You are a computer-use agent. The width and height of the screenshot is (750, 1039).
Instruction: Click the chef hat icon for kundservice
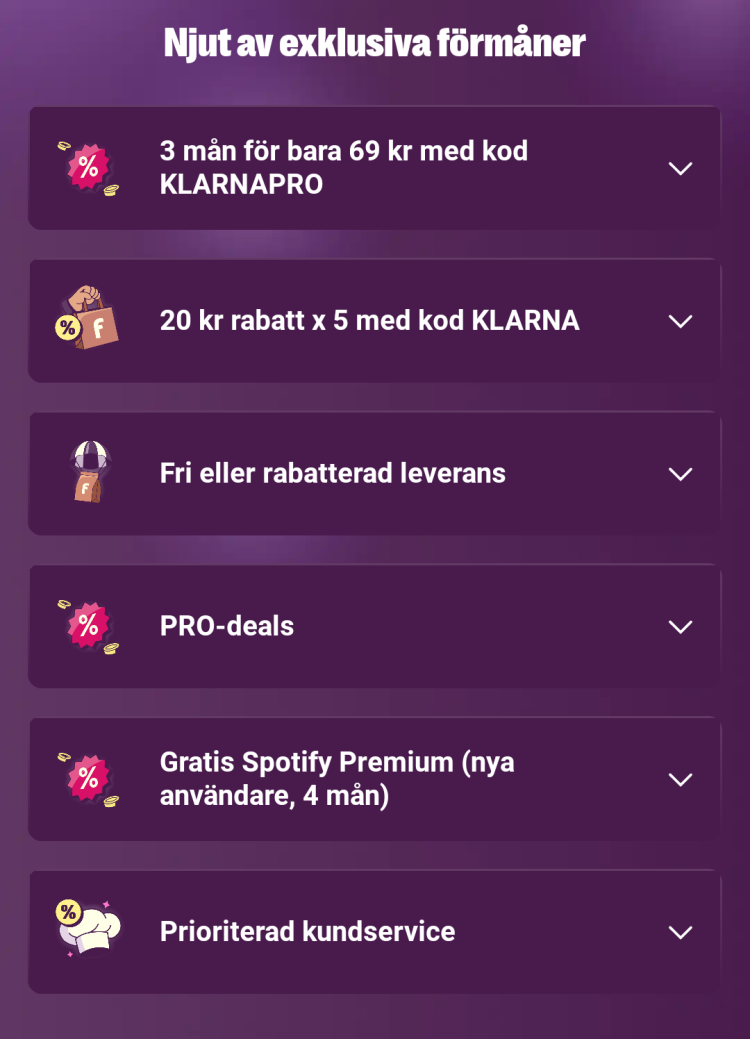coord(88,928)
